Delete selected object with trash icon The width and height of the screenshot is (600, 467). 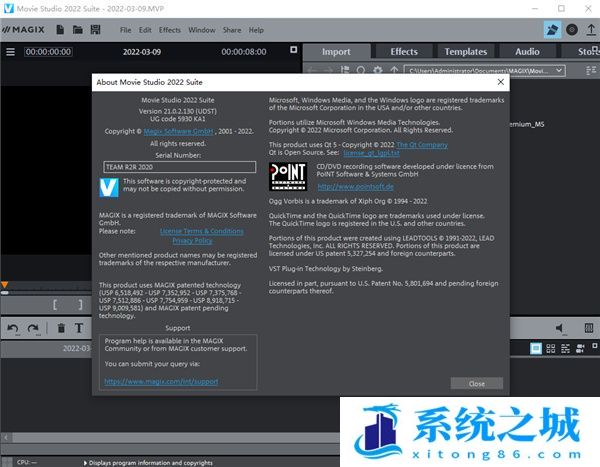point(61,328)
